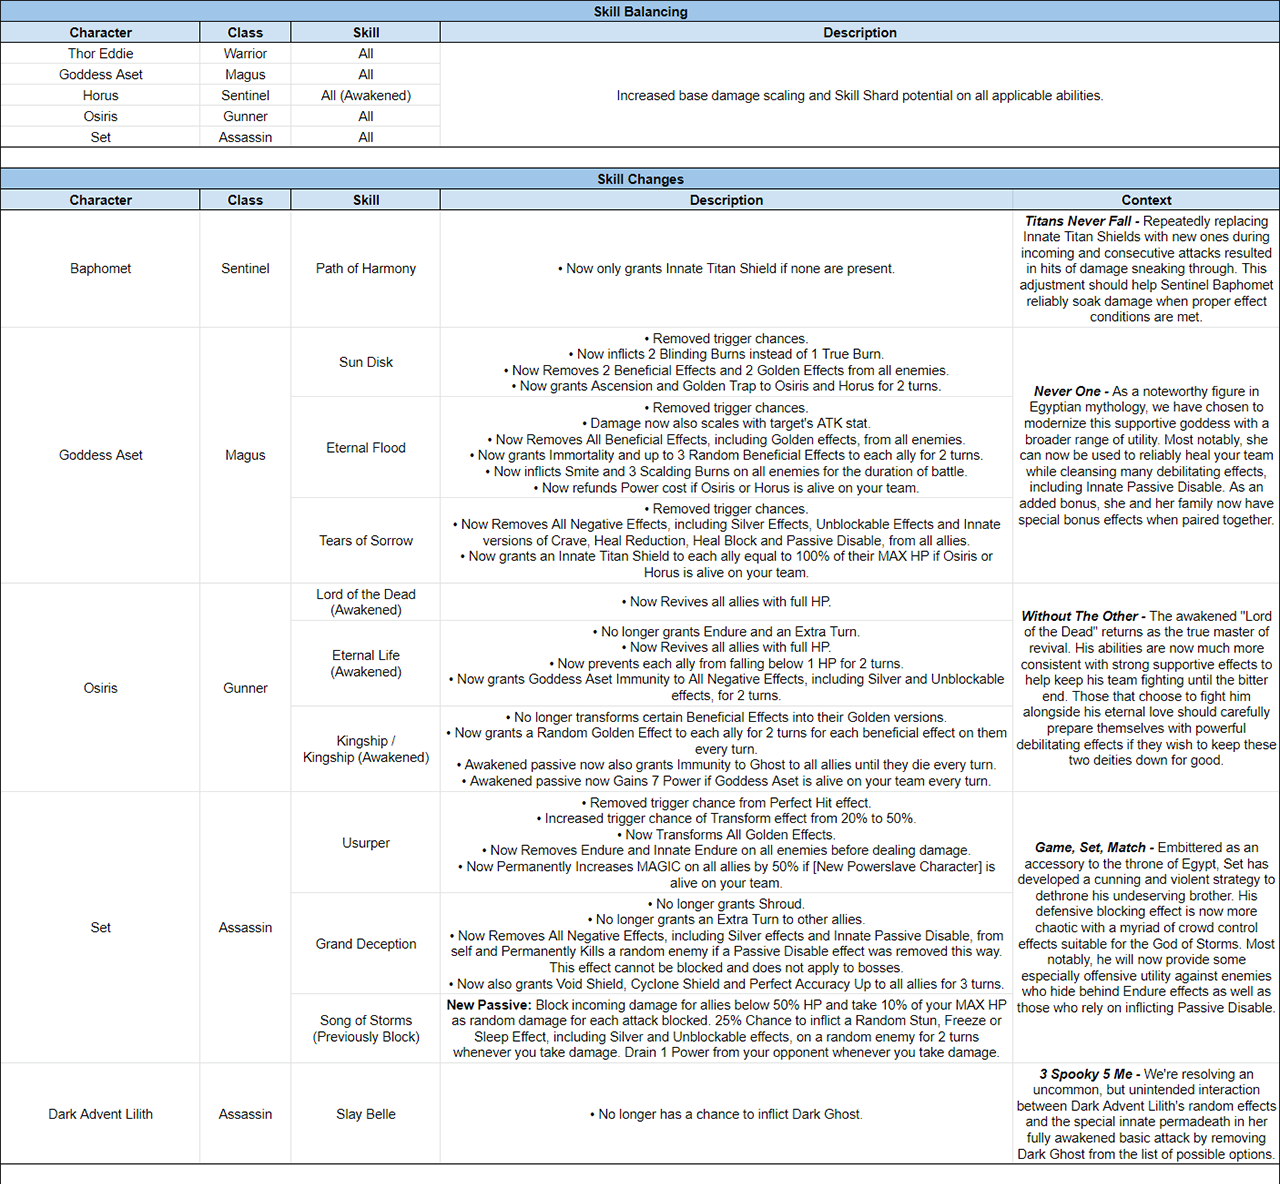Select the Skill Changes section header
The height and width of the screenshot is (1184, 1280).
[x=640, y=179]
